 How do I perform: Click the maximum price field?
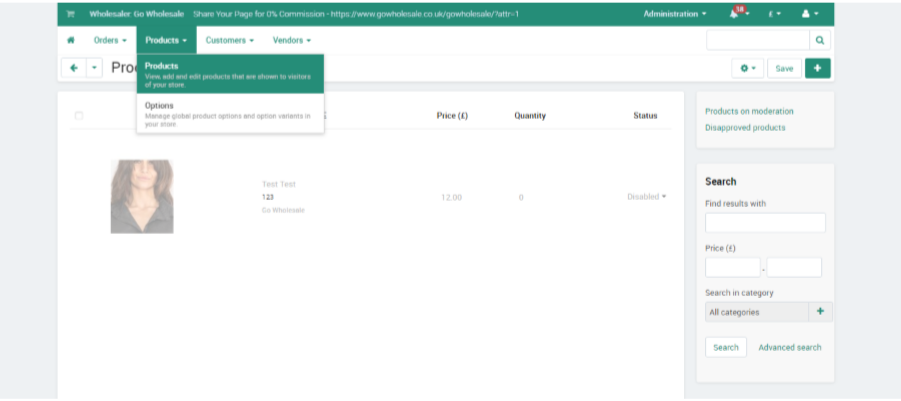click(x=794, y=268)
